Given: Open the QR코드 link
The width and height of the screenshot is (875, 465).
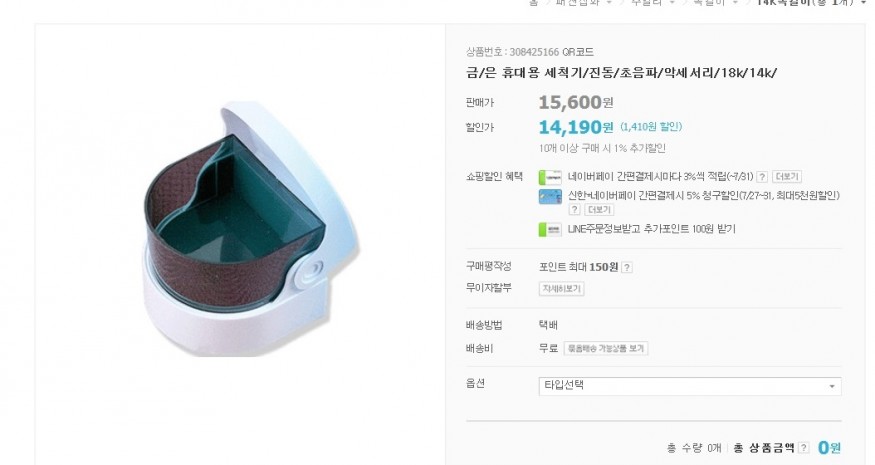Looking at the screenshot, I should (578, 52).
